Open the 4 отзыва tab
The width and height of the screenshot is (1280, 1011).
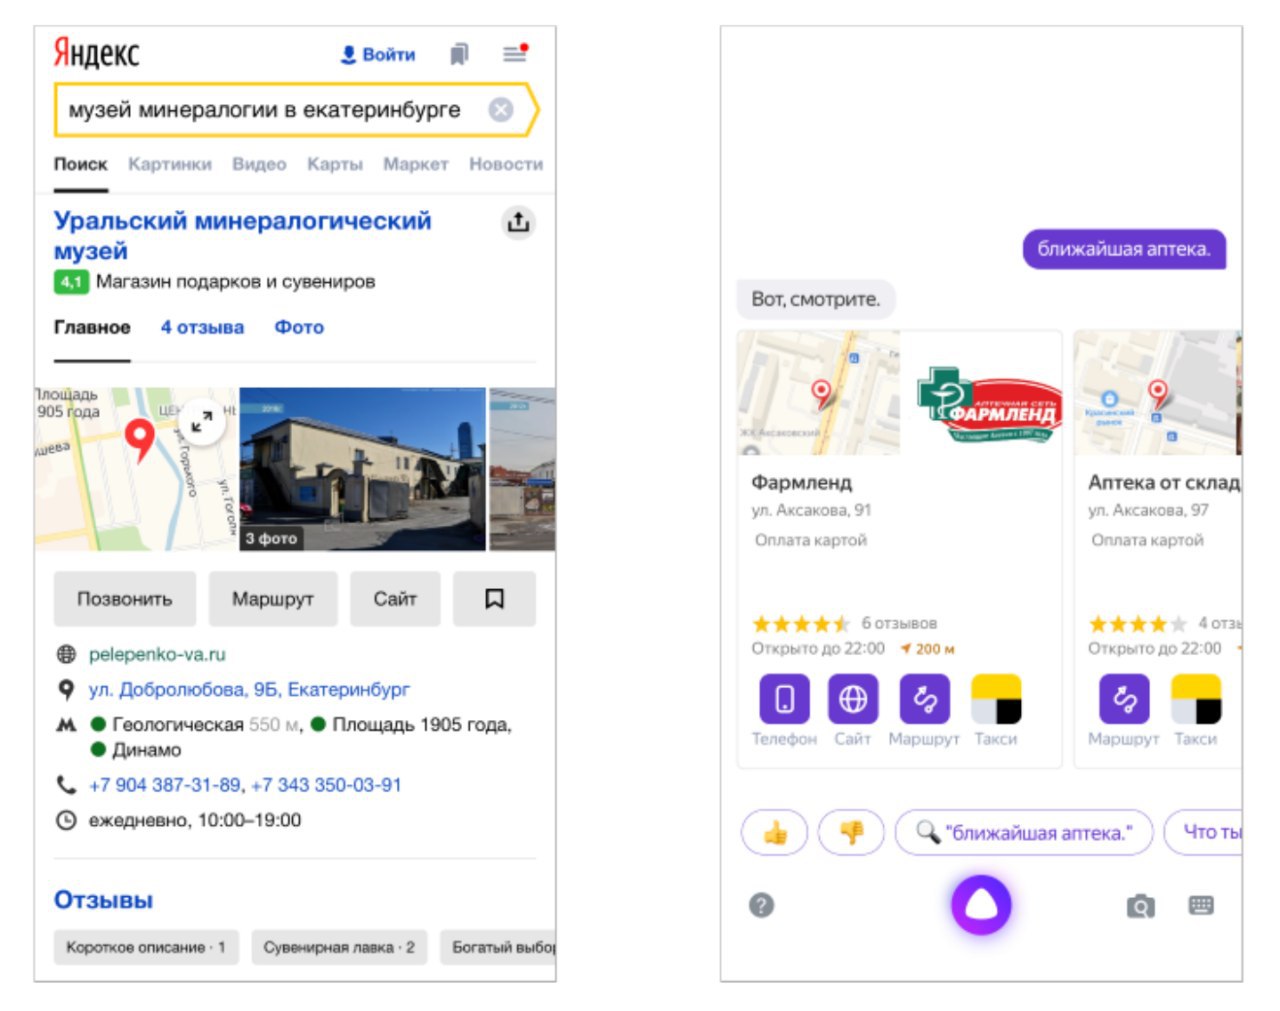click(x=202, y=327)
